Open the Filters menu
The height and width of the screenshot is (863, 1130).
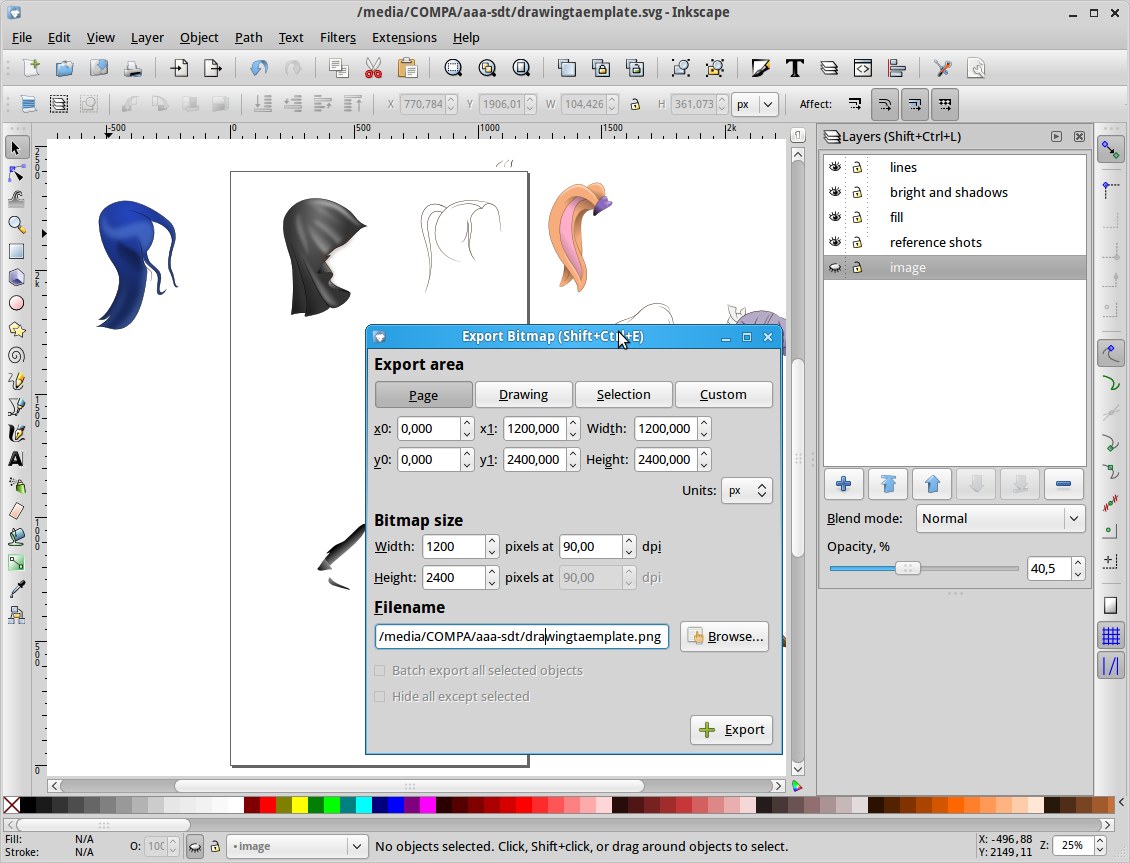tap(337, 37)
